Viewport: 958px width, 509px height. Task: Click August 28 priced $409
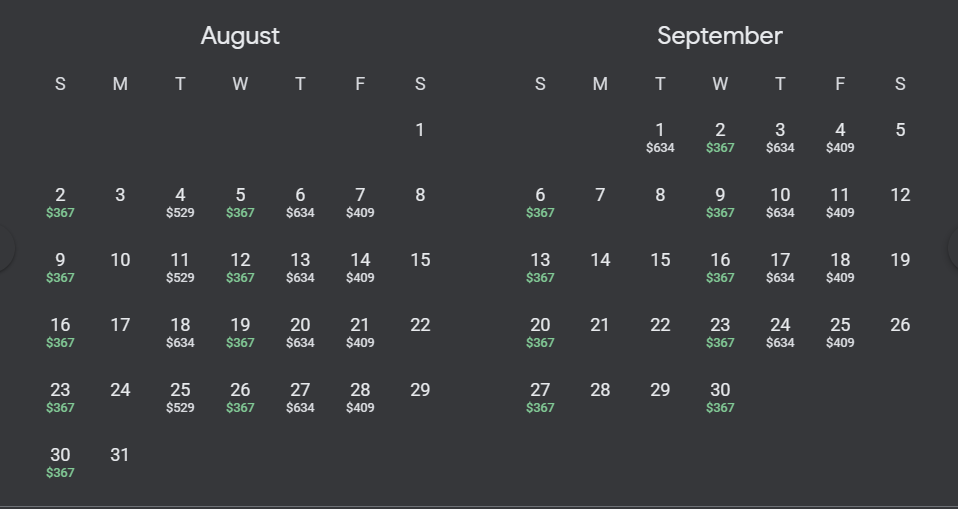tap(360, 396)
